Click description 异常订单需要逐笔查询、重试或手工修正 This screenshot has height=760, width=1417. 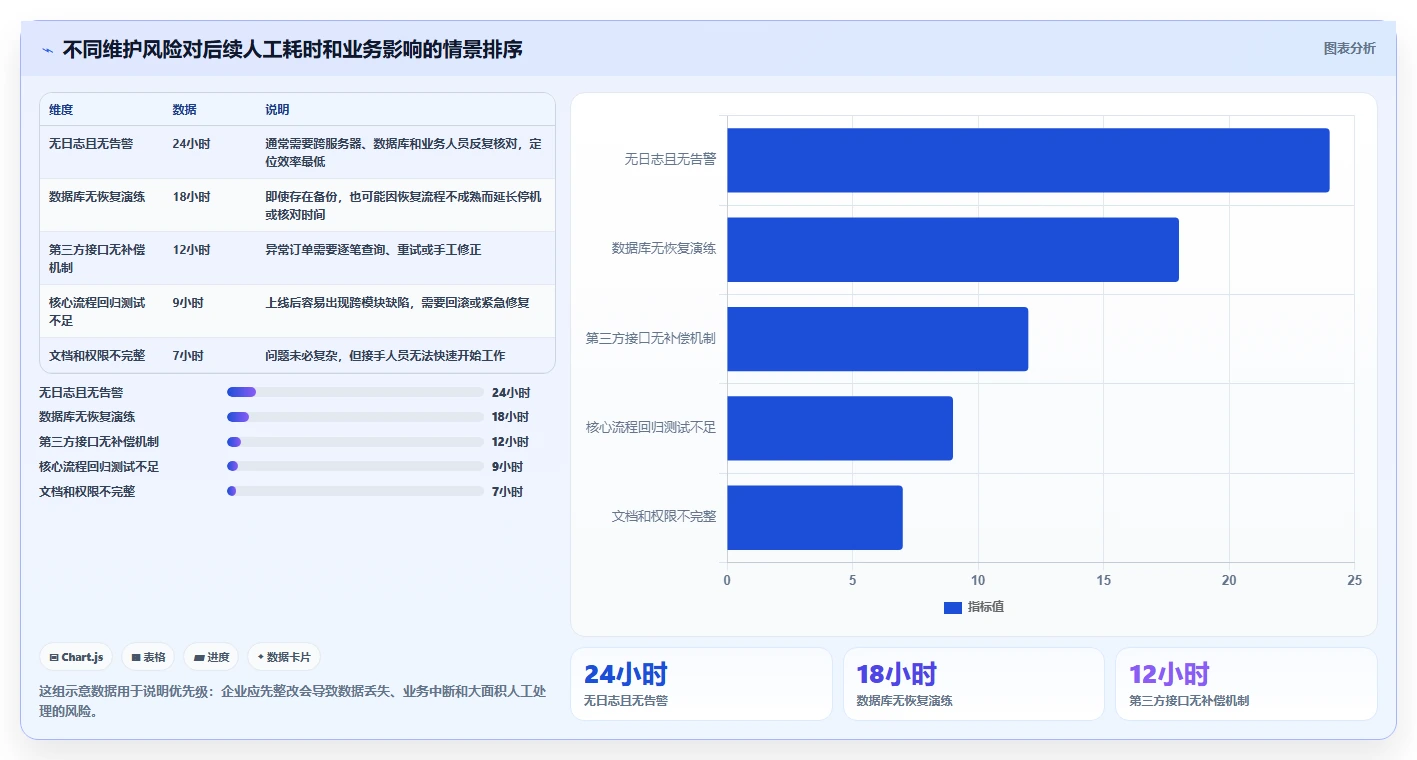373,250
